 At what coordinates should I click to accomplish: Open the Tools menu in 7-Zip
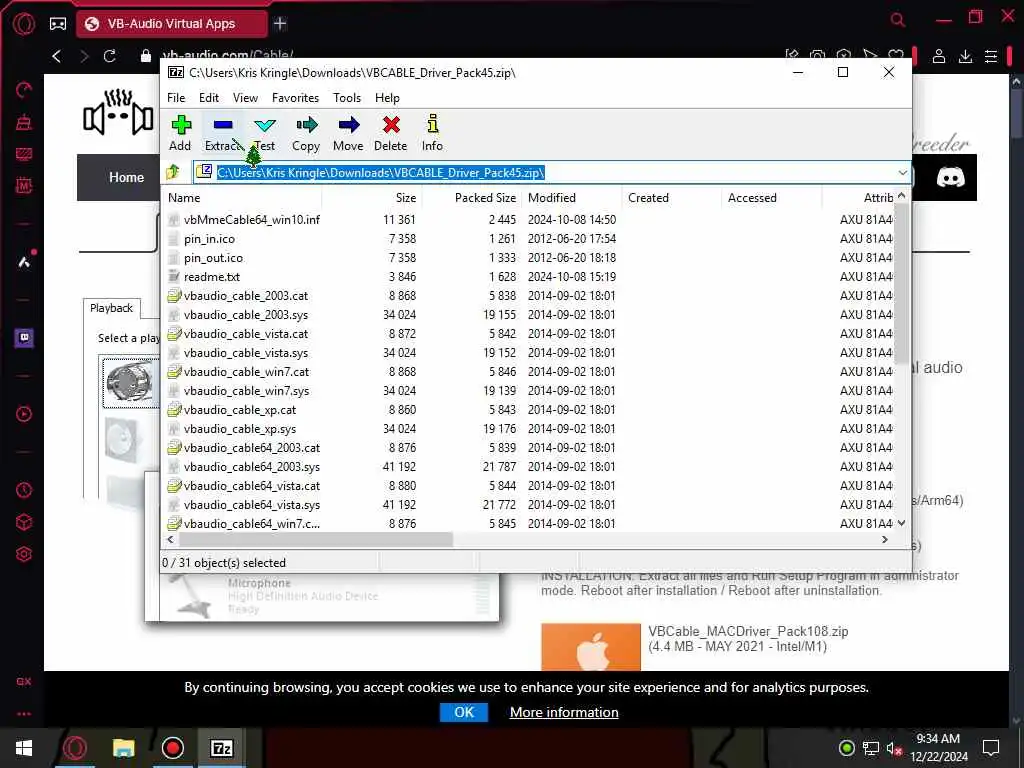[347, 98]
